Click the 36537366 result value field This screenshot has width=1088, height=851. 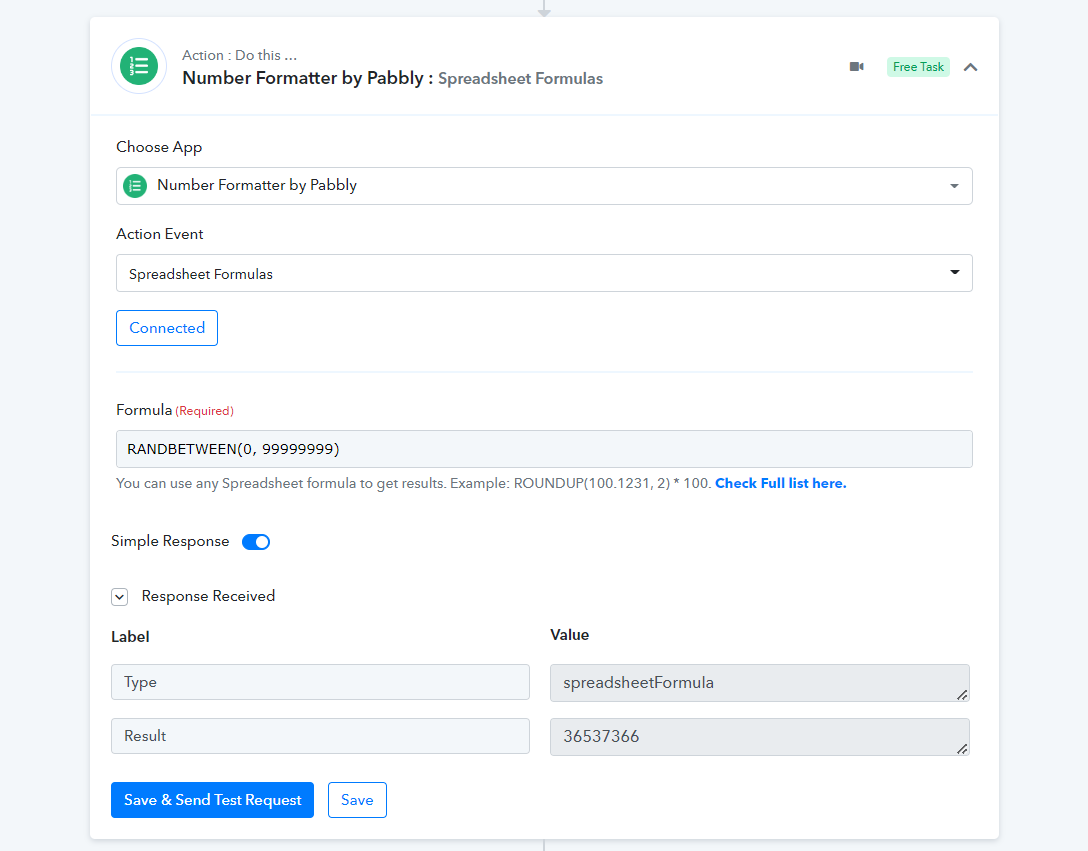click(760, 736)
